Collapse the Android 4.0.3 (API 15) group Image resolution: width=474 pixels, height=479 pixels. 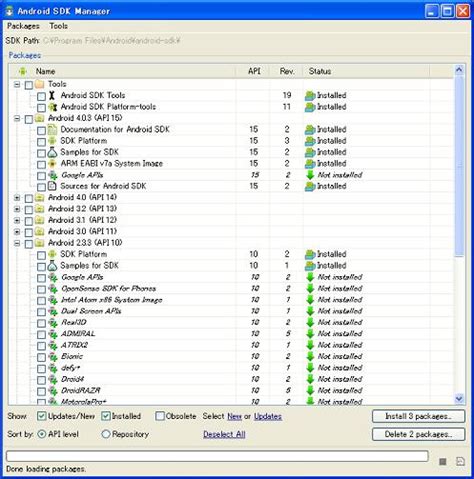[17, 118]
